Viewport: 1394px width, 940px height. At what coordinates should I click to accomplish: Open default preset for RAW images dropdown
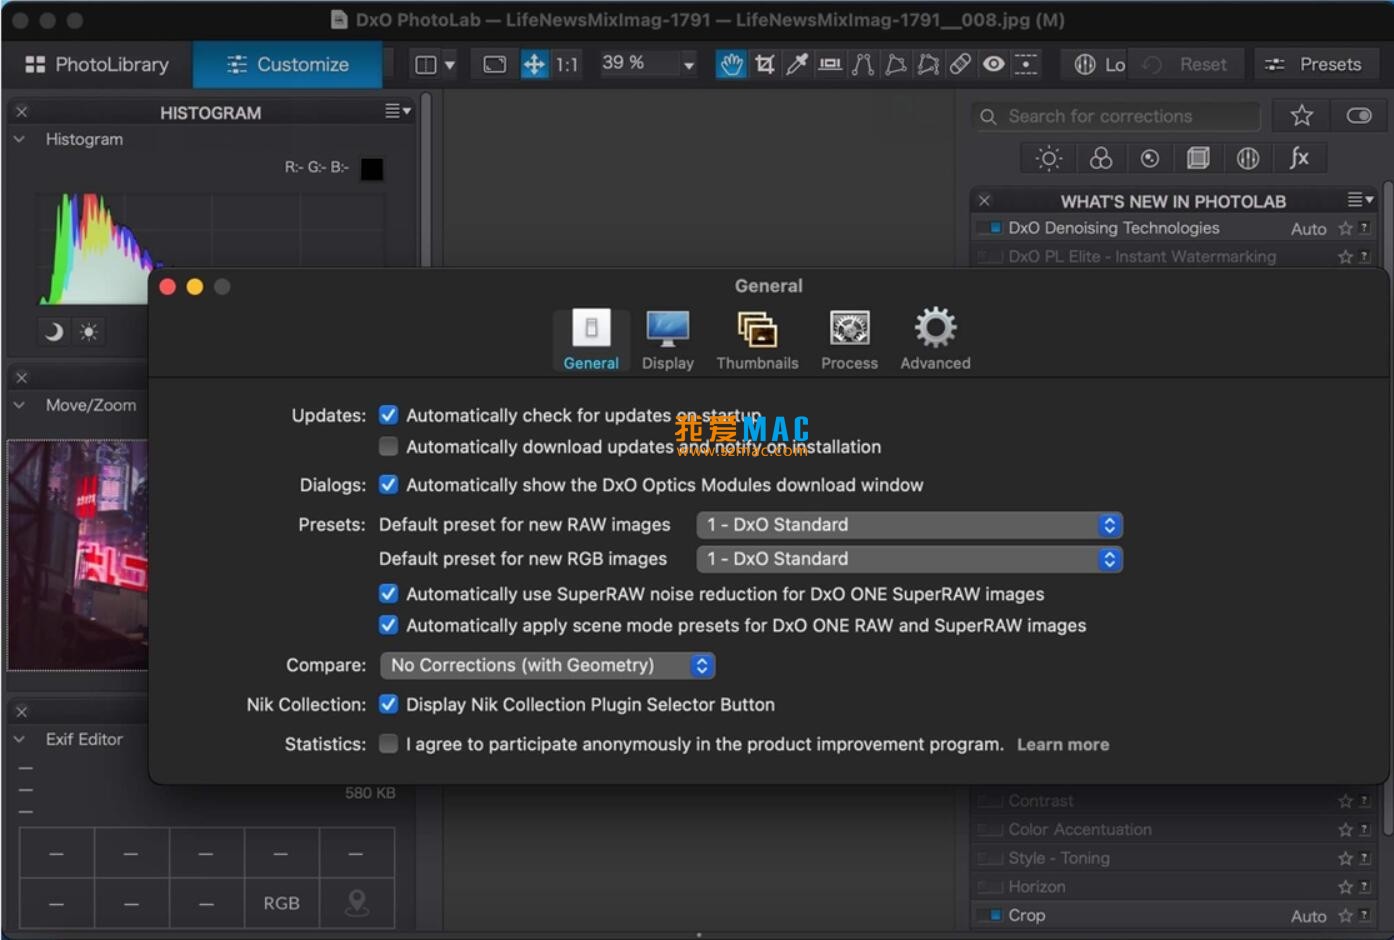point(910,525)
